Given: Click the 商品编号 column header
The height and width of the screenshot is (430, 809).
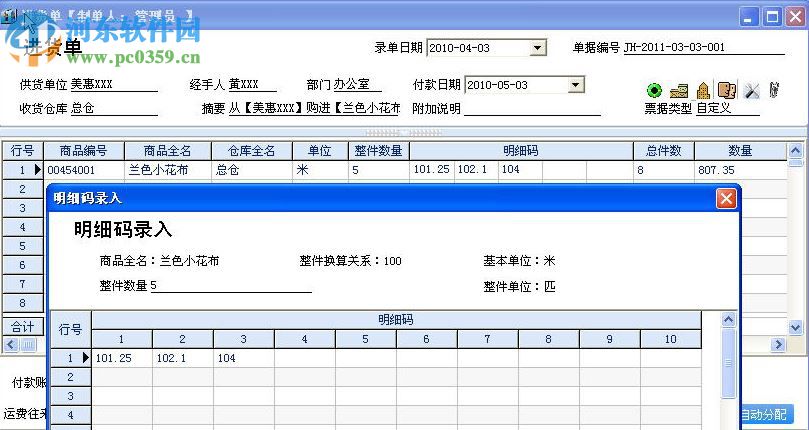Looking at the screenshot, I should [84, 151].
